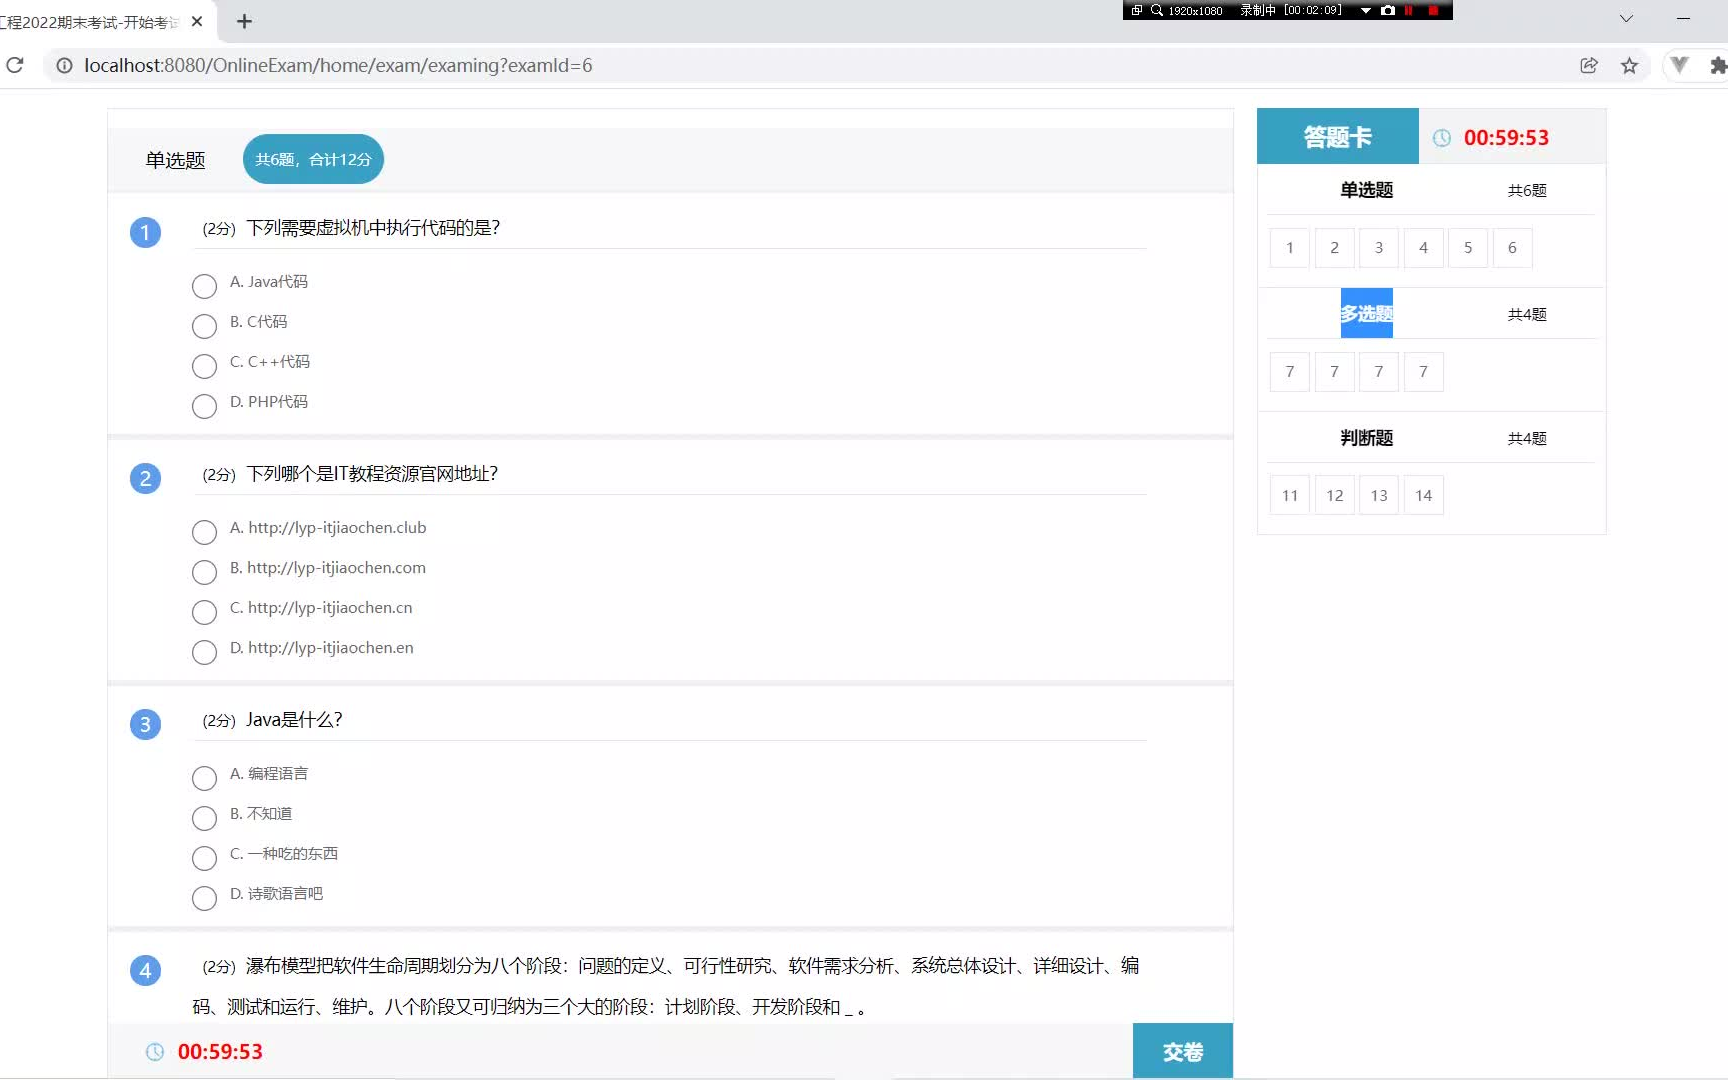Take a snapshot with the recorder camera icon
This screenshot has width=1728, height=1080.
coord(1388,10)
